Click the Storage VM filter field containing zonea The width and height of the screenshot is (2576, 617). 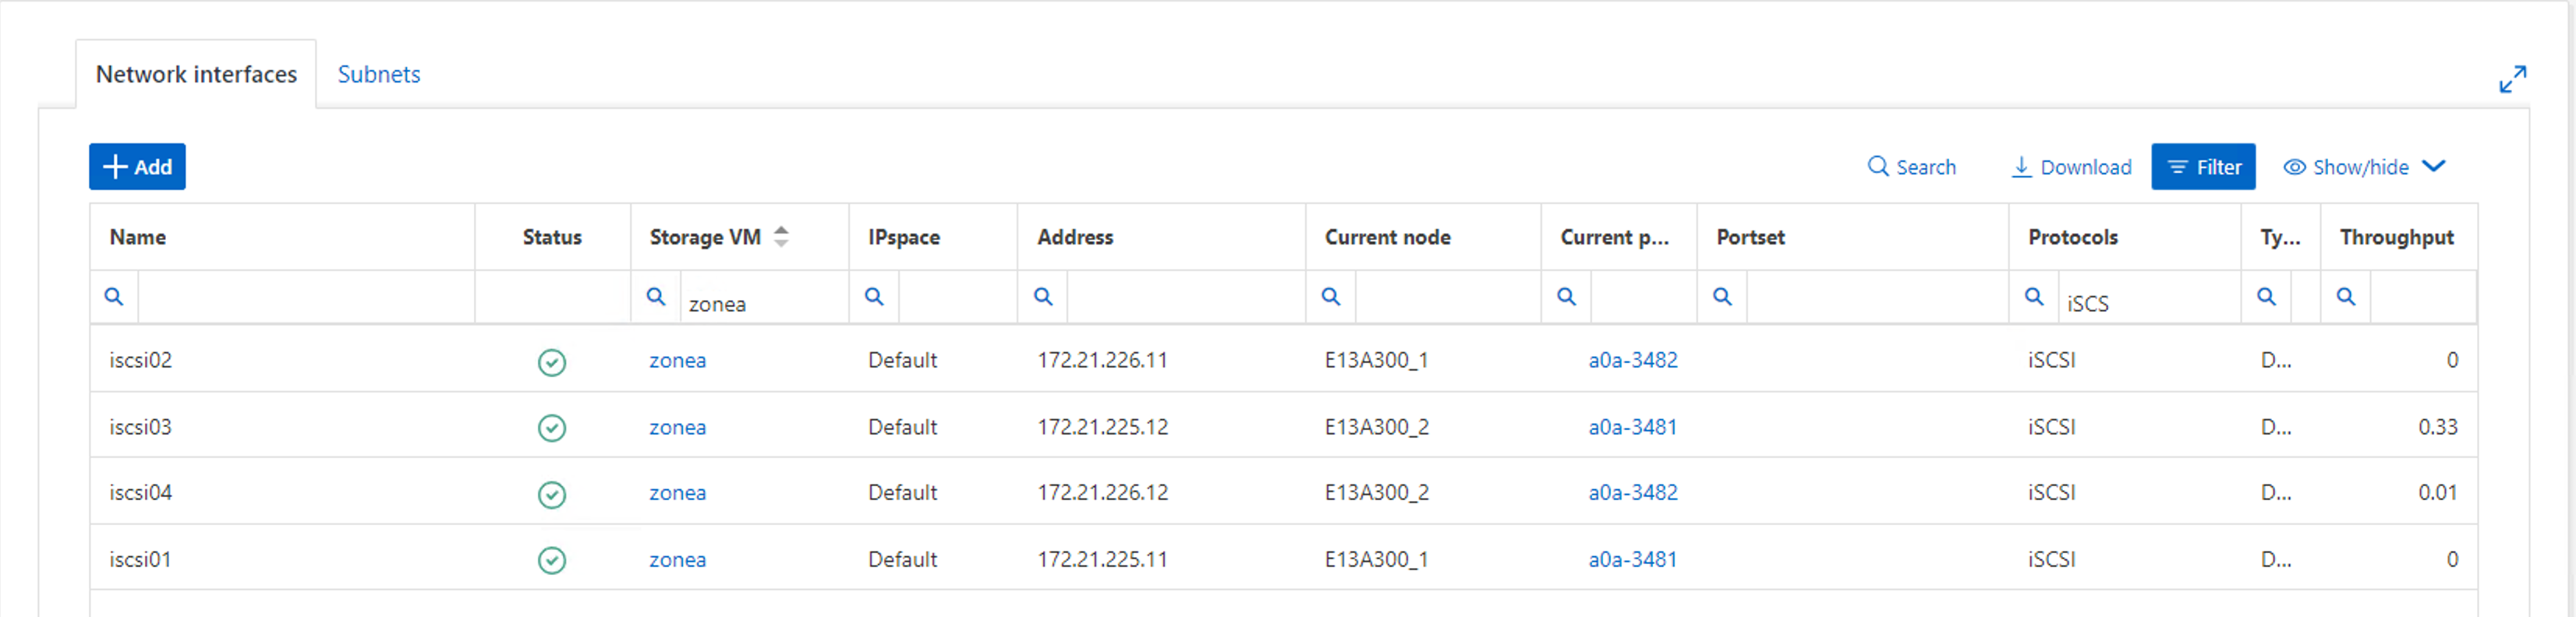[762, 303]
